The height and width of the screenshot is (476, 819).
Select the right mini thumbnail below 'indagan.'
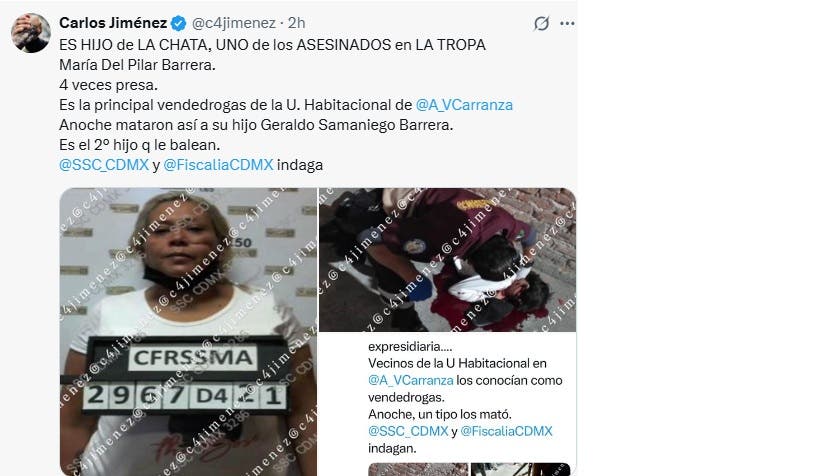[520, 469]
